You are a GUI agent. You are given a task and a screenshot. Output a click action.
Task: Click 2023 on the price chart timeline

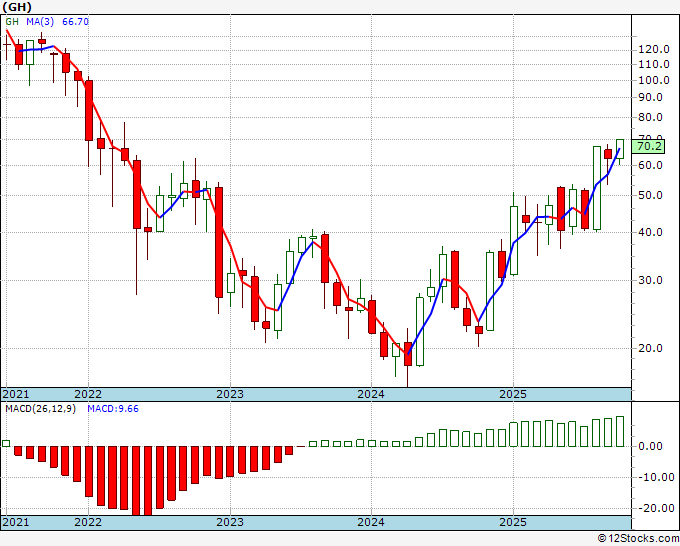click(x=230, y=394)
